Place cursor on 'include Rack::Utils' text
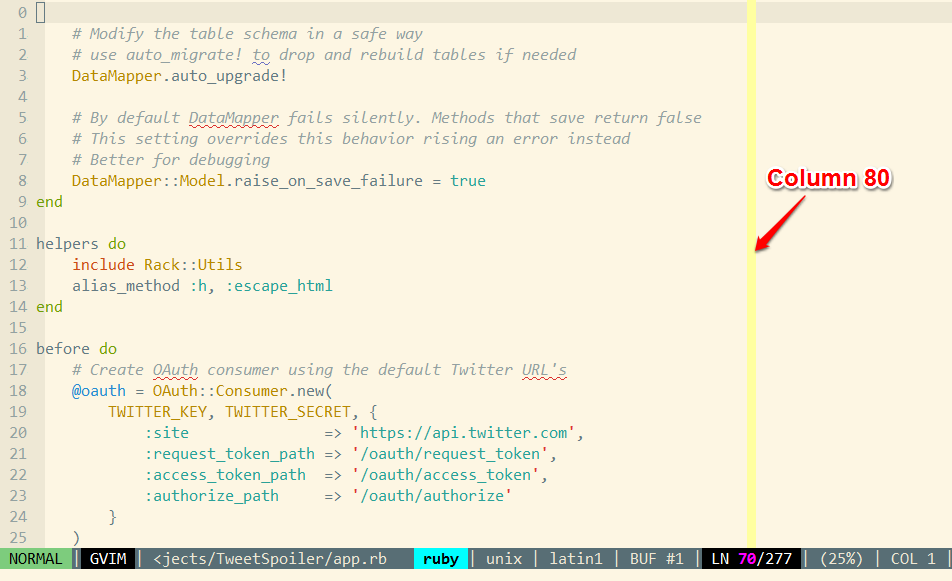Viewport: 952px width, 581px height. (x=157, y=265)
